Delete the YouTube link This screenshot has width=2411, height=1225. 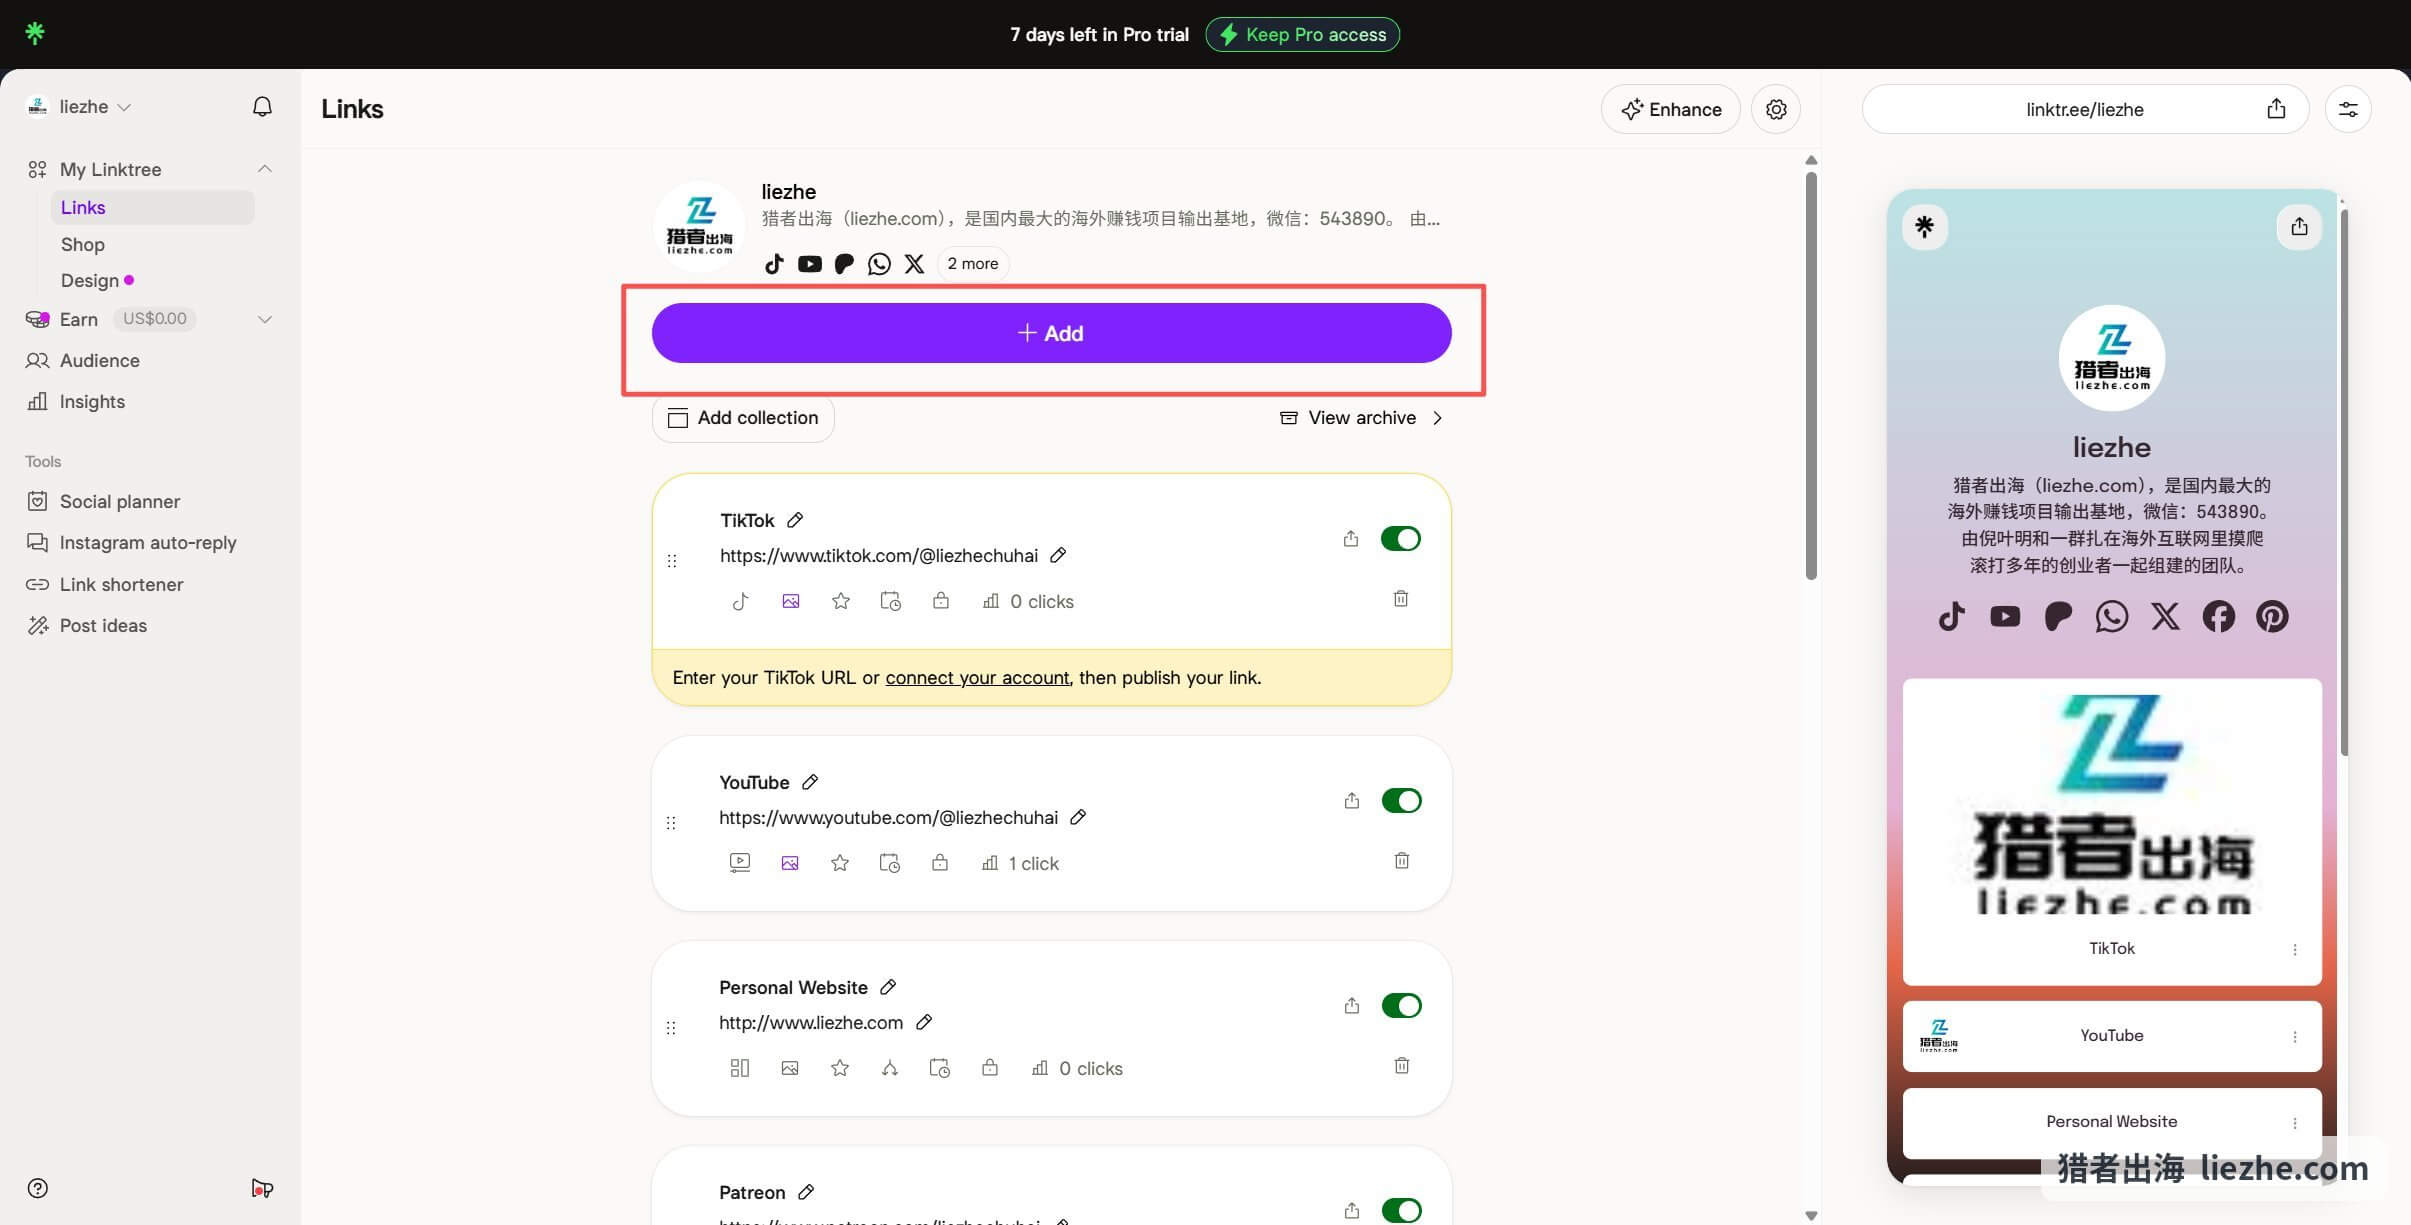[x=1402, y=861]
